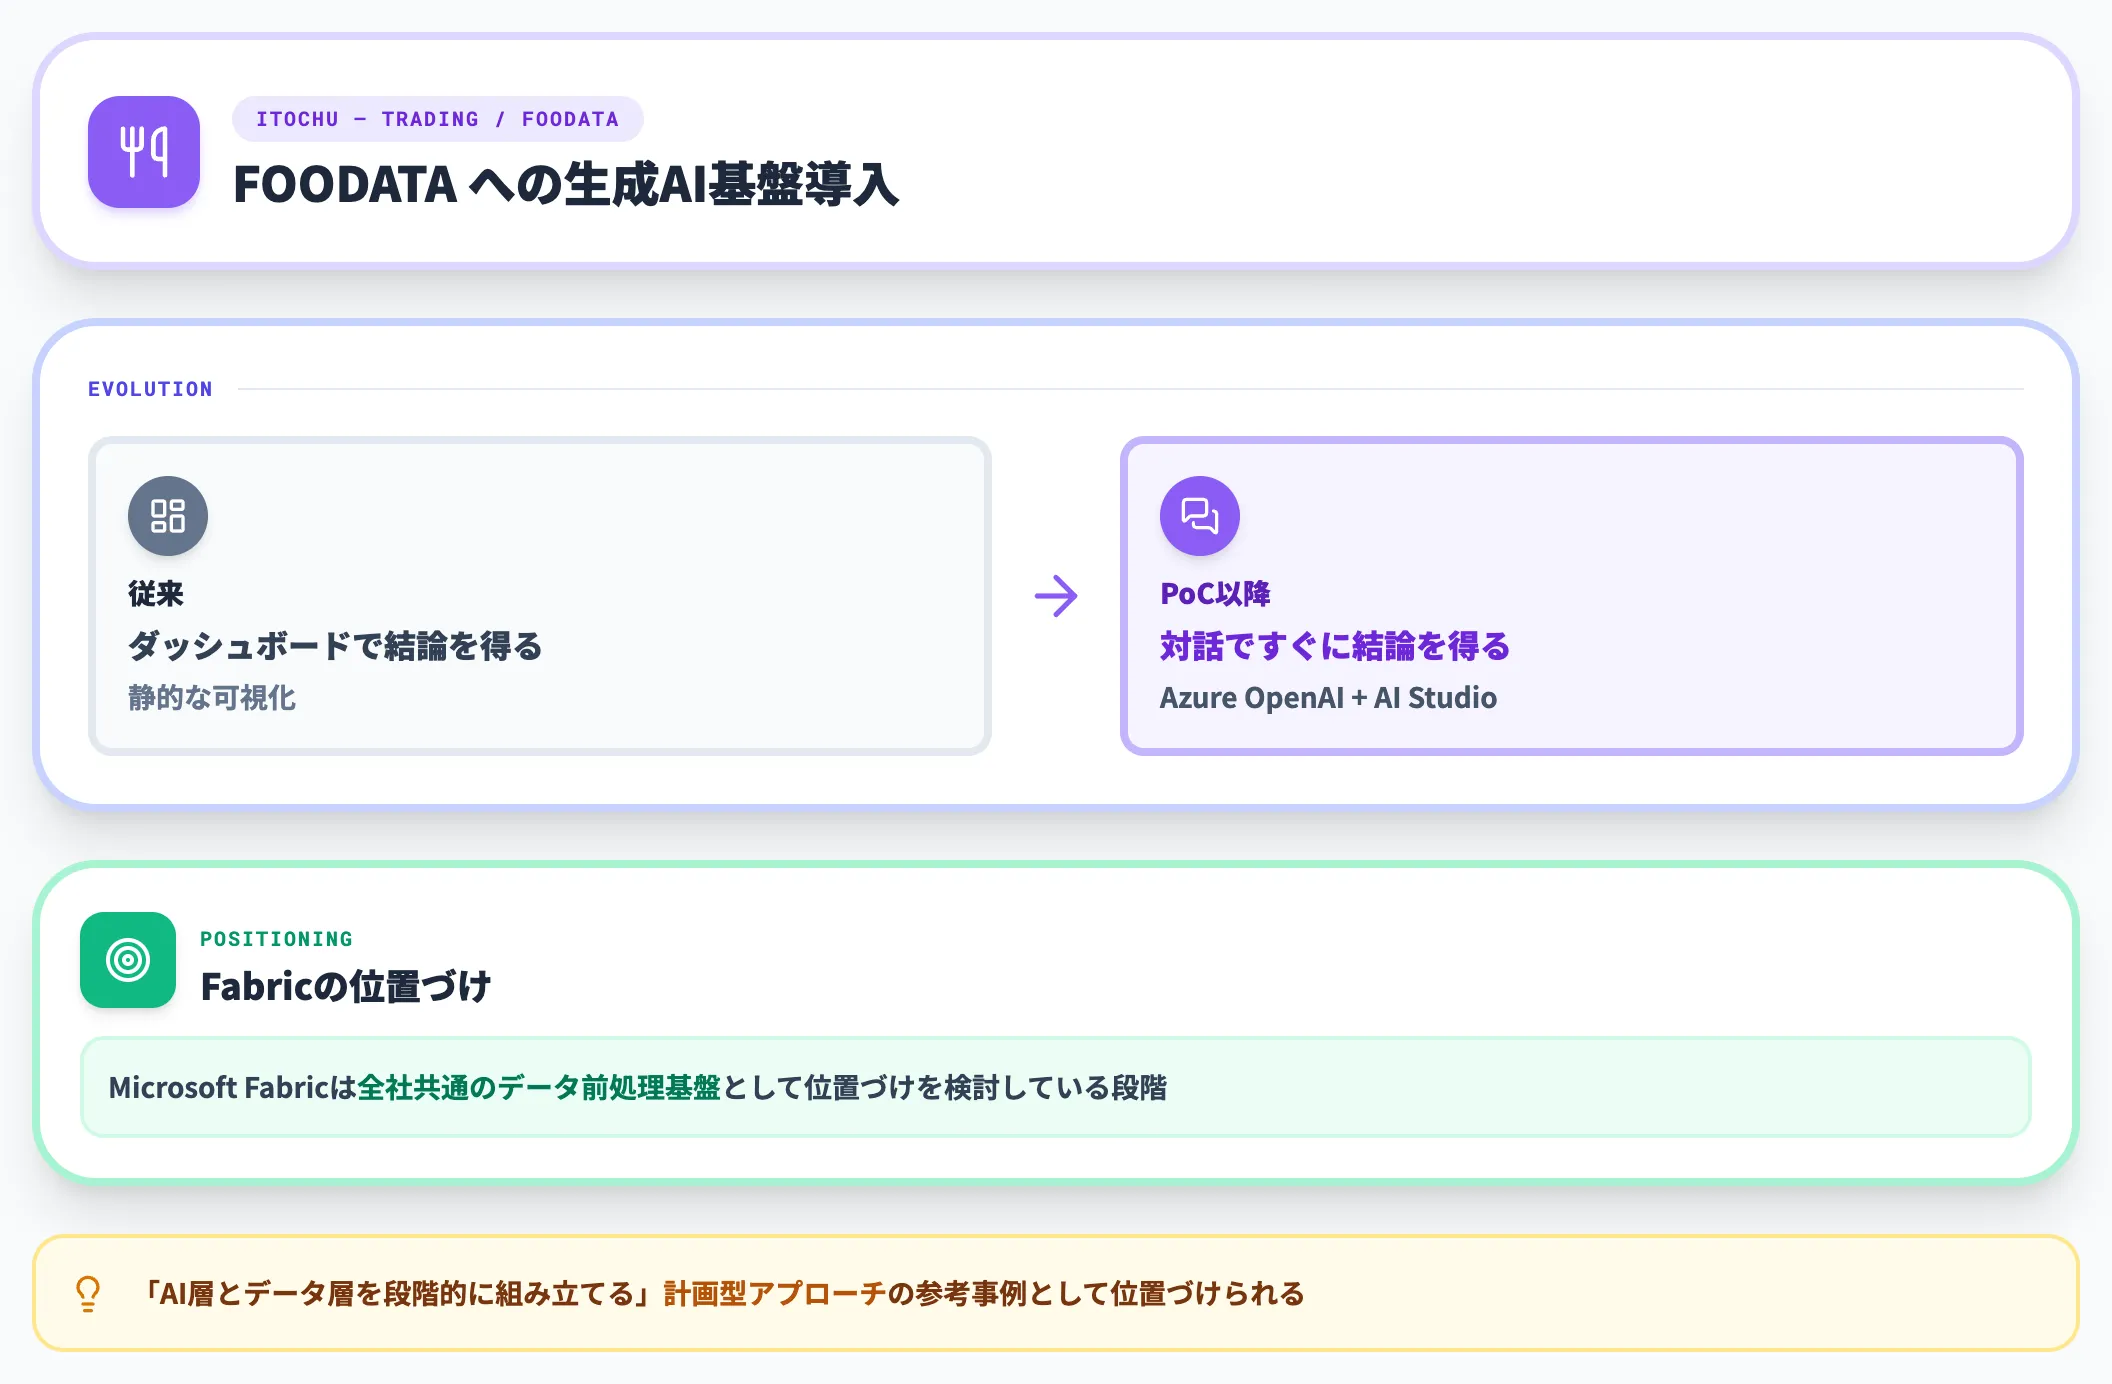Click Azure OpenAI + AI Studio text
Screen dimensions: 2112x1384
coord(1328,698)
